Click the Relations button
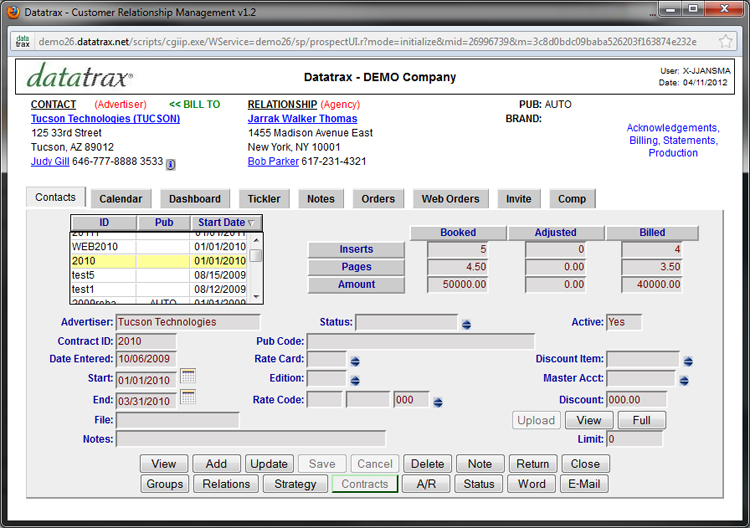This screenshot has width=750, height=528. pos(226,484)
